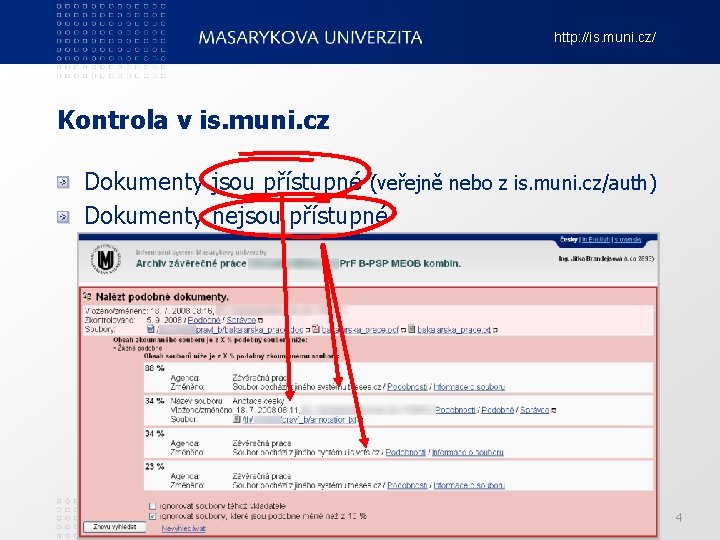720x540 pixels.
Task: Check 'Ignorovat soubory téhož vkladatele' checkbox
Action: (x=152, y=506)
